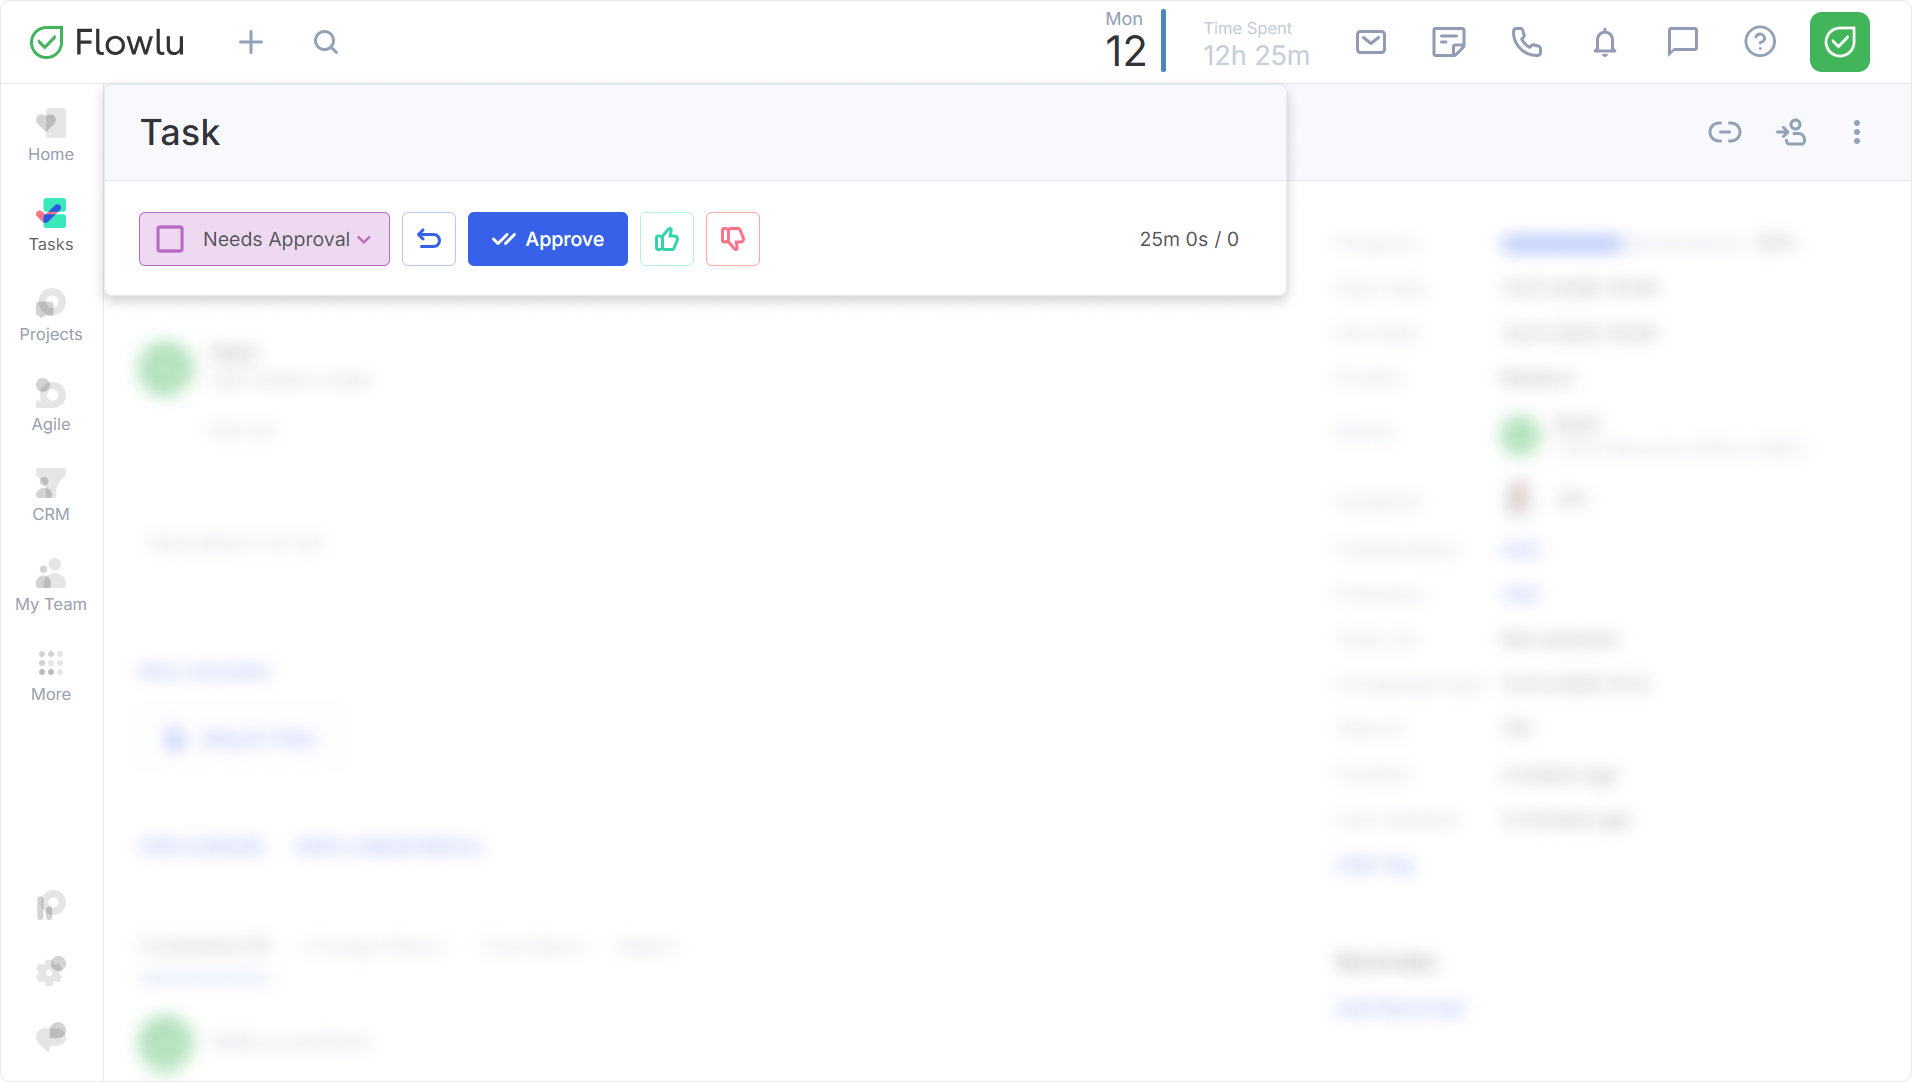This screenshot has width=1912, height=1082.
Task: Check the task completion checkbox
Action: [x=170, y=239]
